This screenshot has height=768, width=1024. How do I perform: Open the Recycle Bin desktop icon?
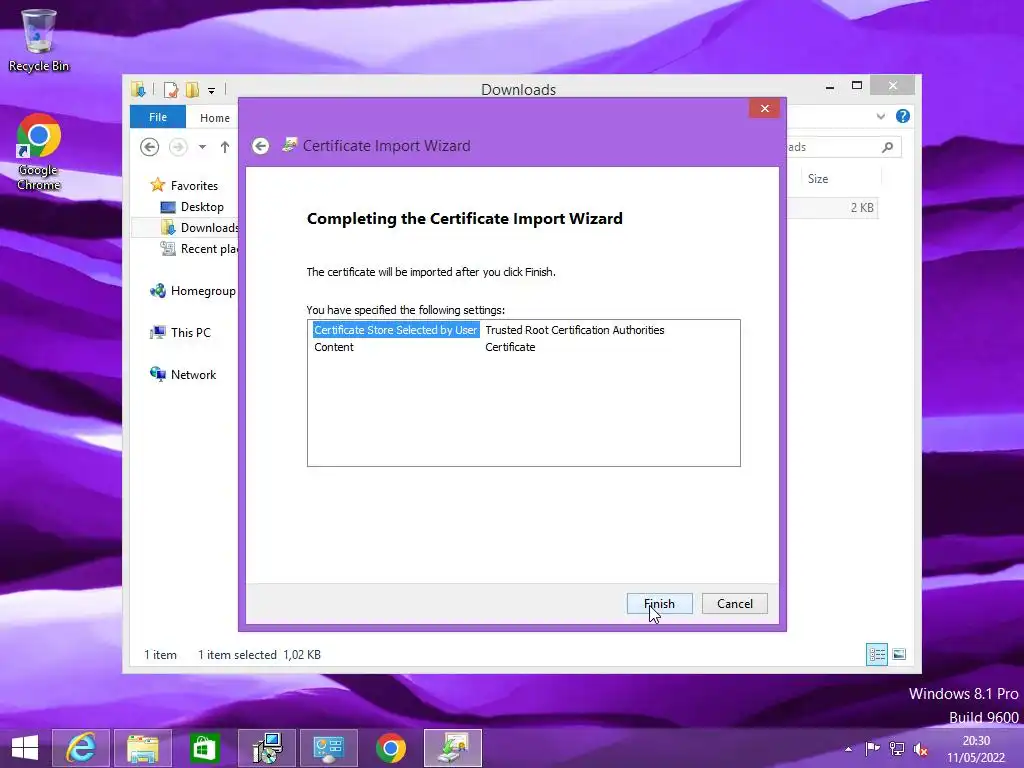click(x=39, y=40)
